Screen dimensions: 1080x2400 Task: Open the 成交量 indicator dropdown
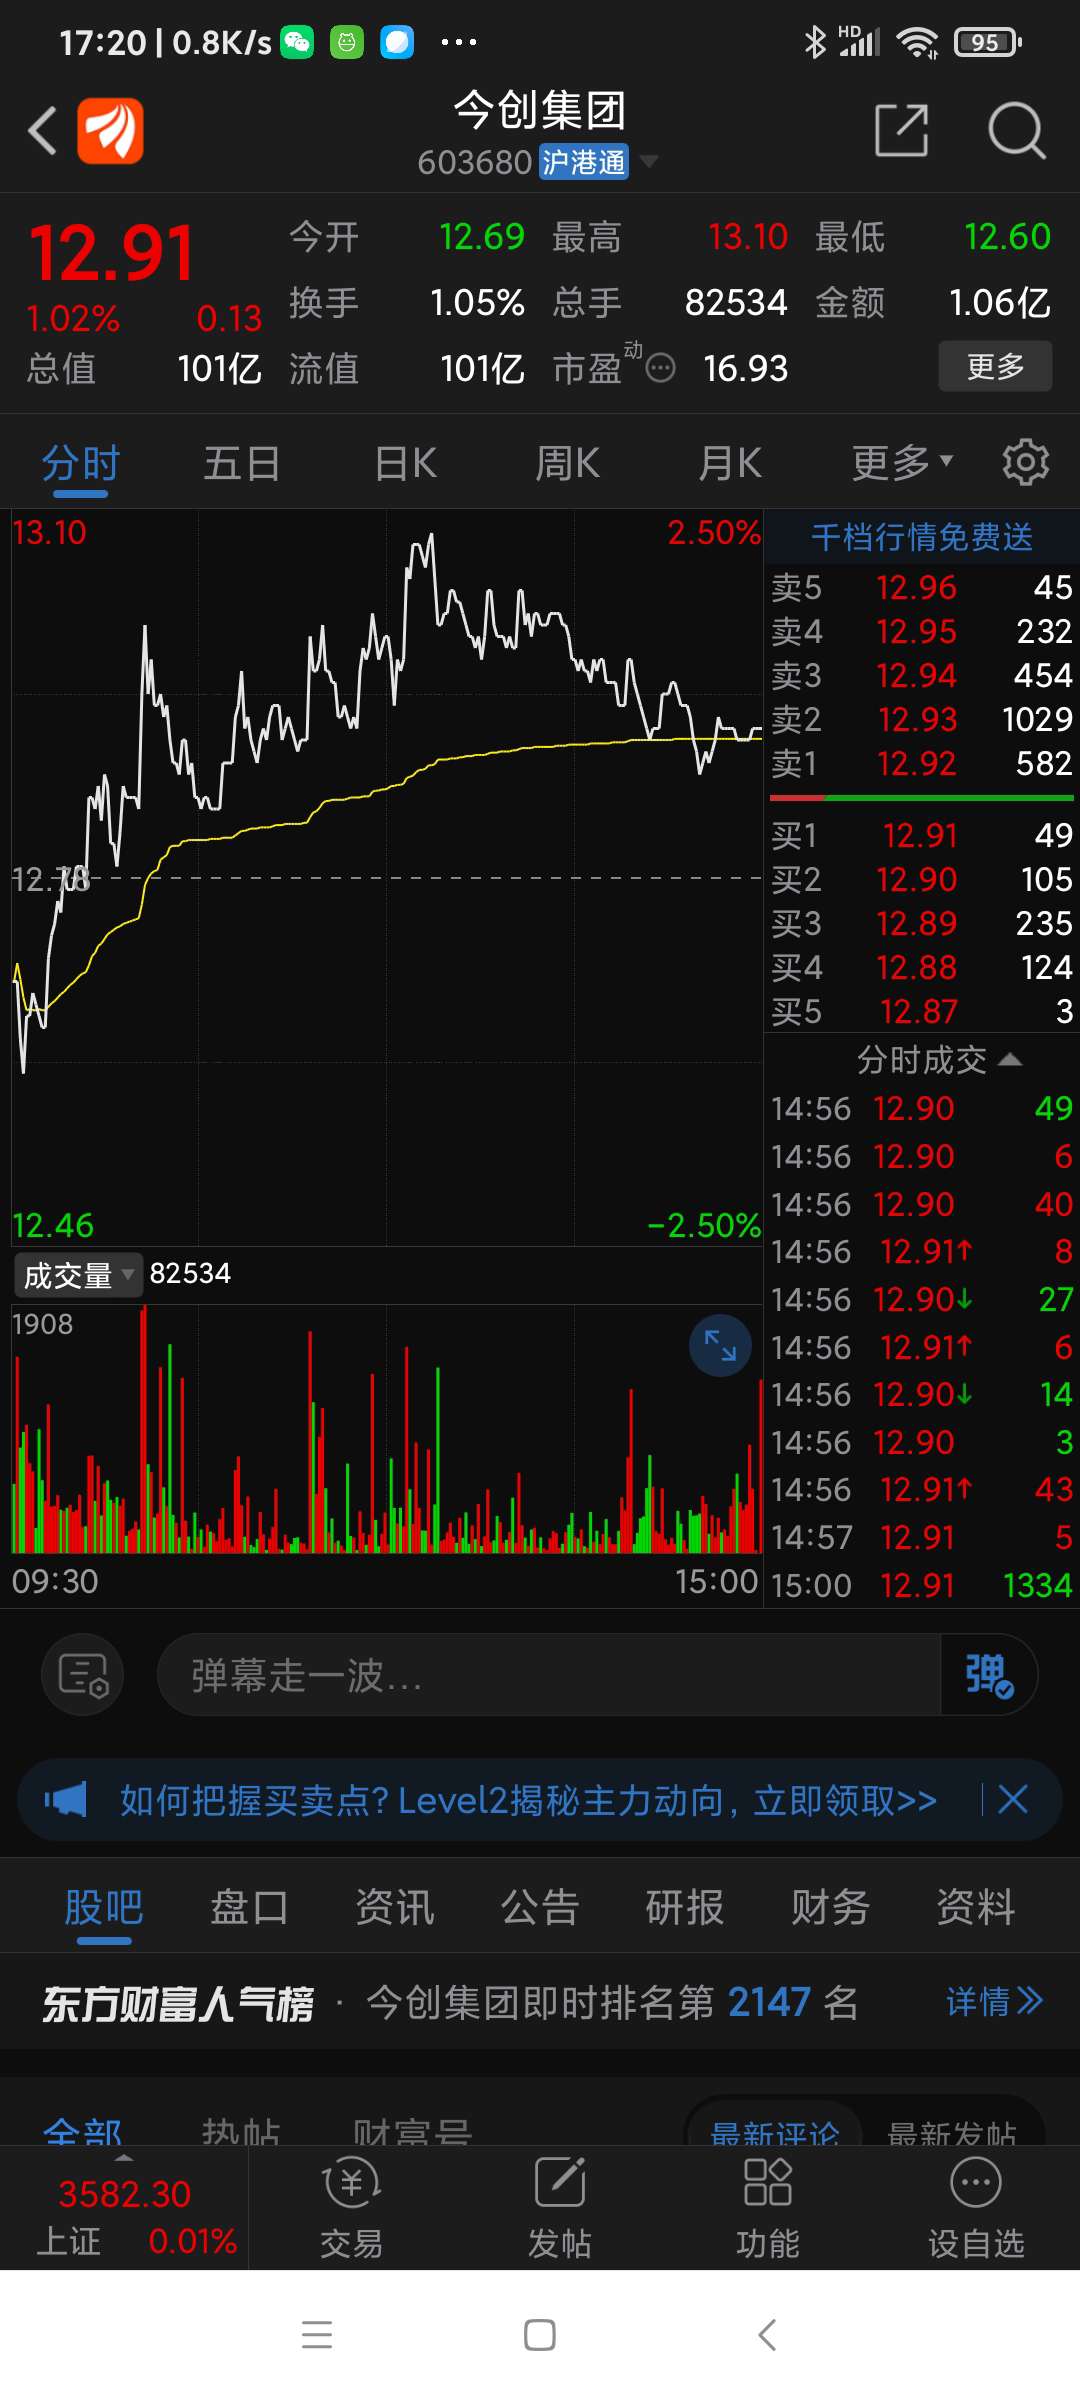[78, 1275]
